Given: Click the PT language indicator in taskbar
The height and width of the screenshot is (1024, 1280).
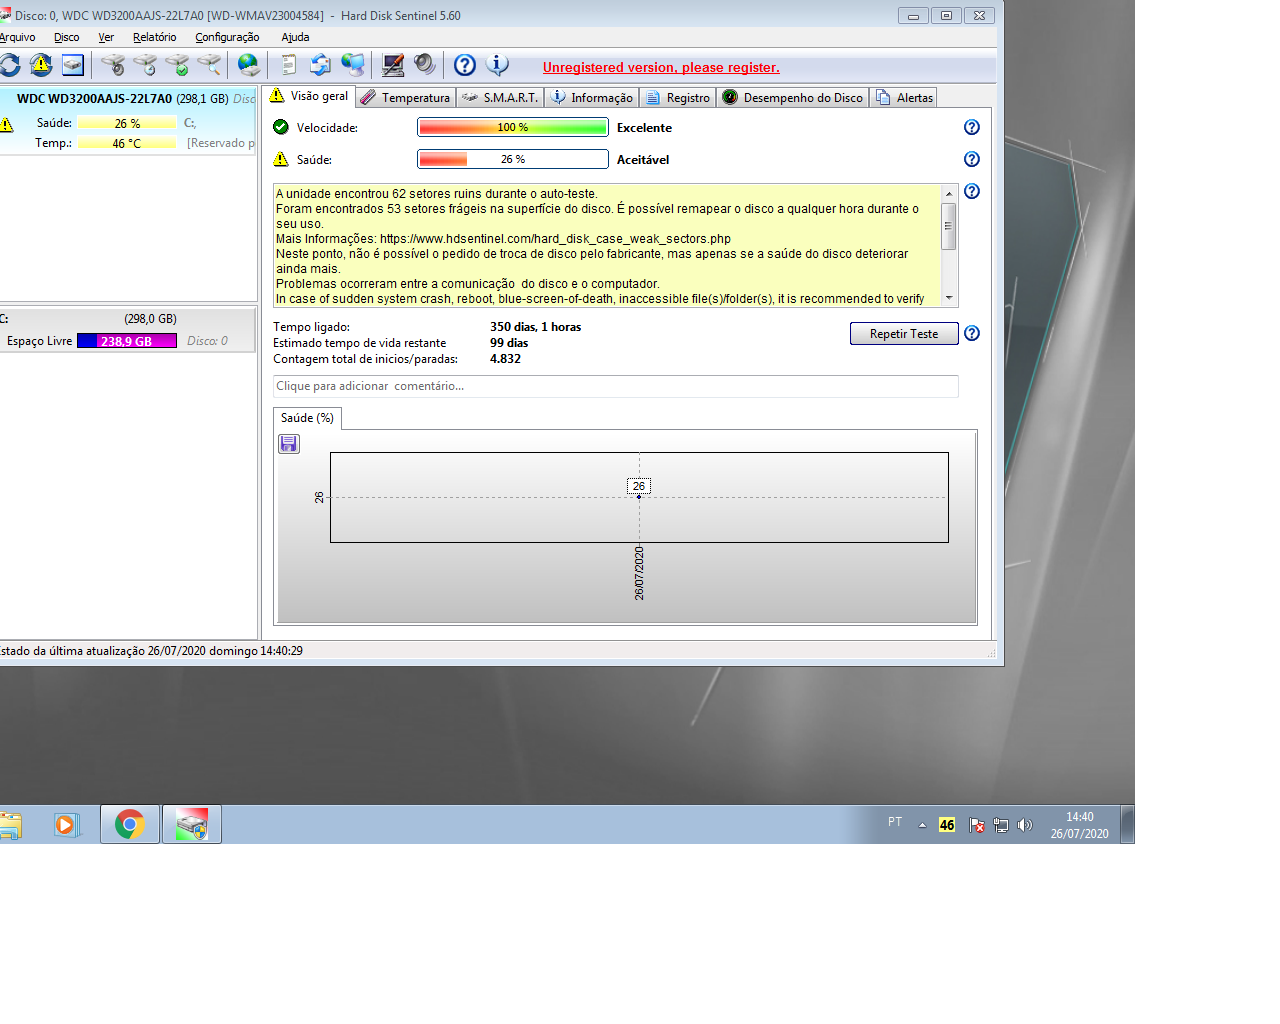Looking at the screenshot, I should coord(895,822).
